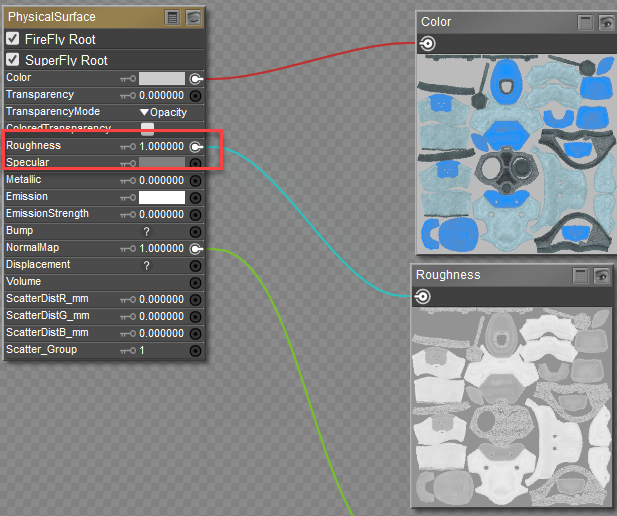The width and height of the screenshot is (617, 516).
Task: Click the NormalMap row connected plug
Action: click(x=196, y=249)
